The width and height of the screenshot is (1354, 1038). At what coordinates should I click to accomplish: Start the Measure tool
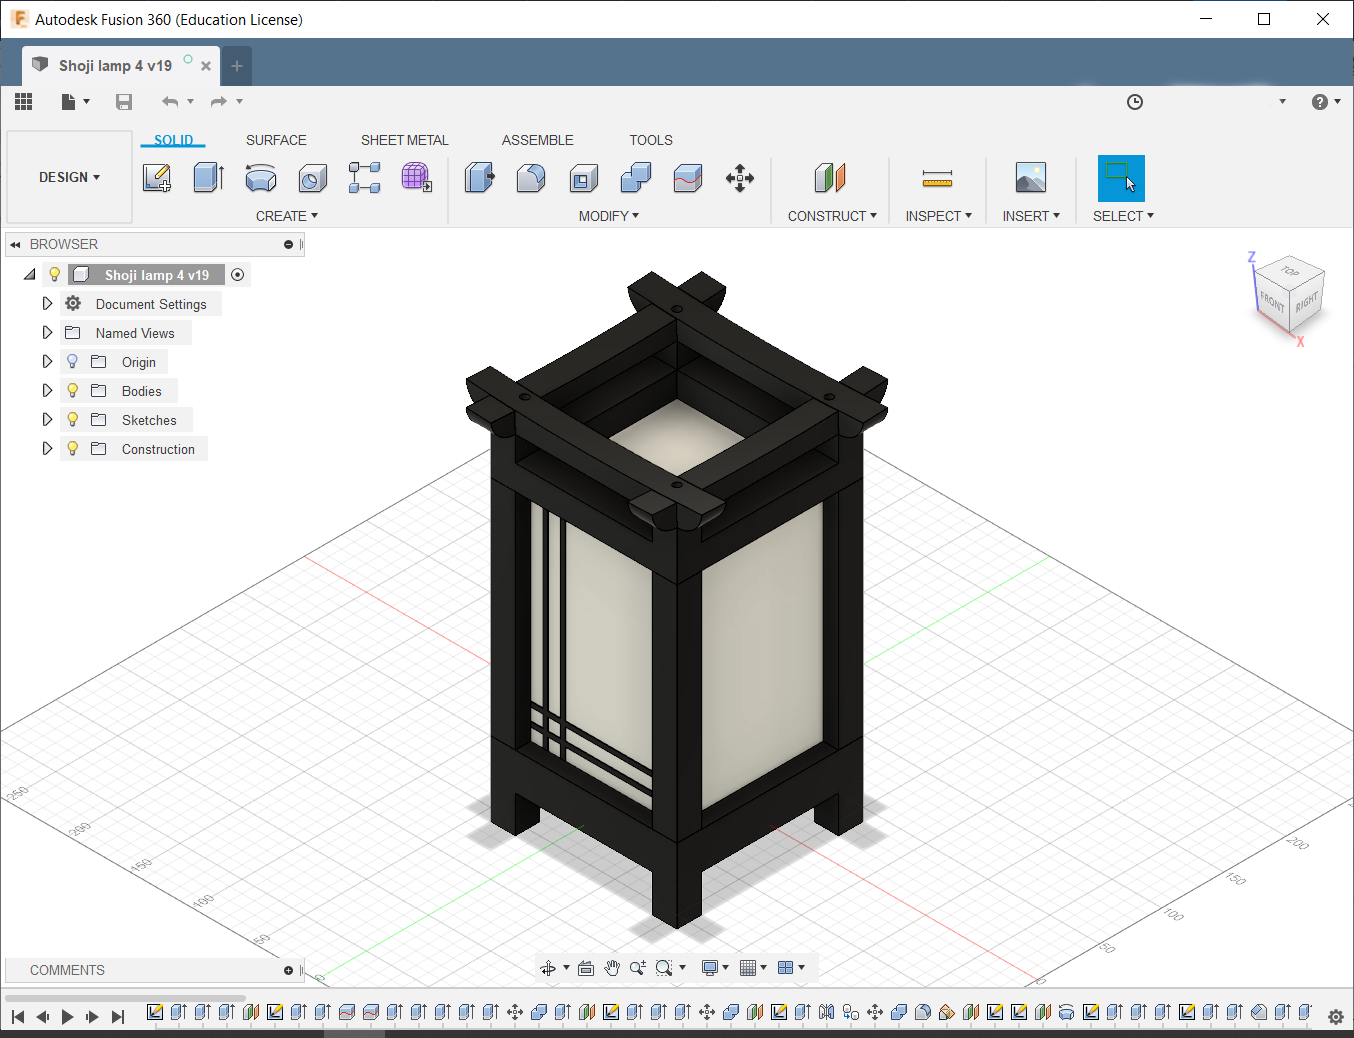coord(937,178)
